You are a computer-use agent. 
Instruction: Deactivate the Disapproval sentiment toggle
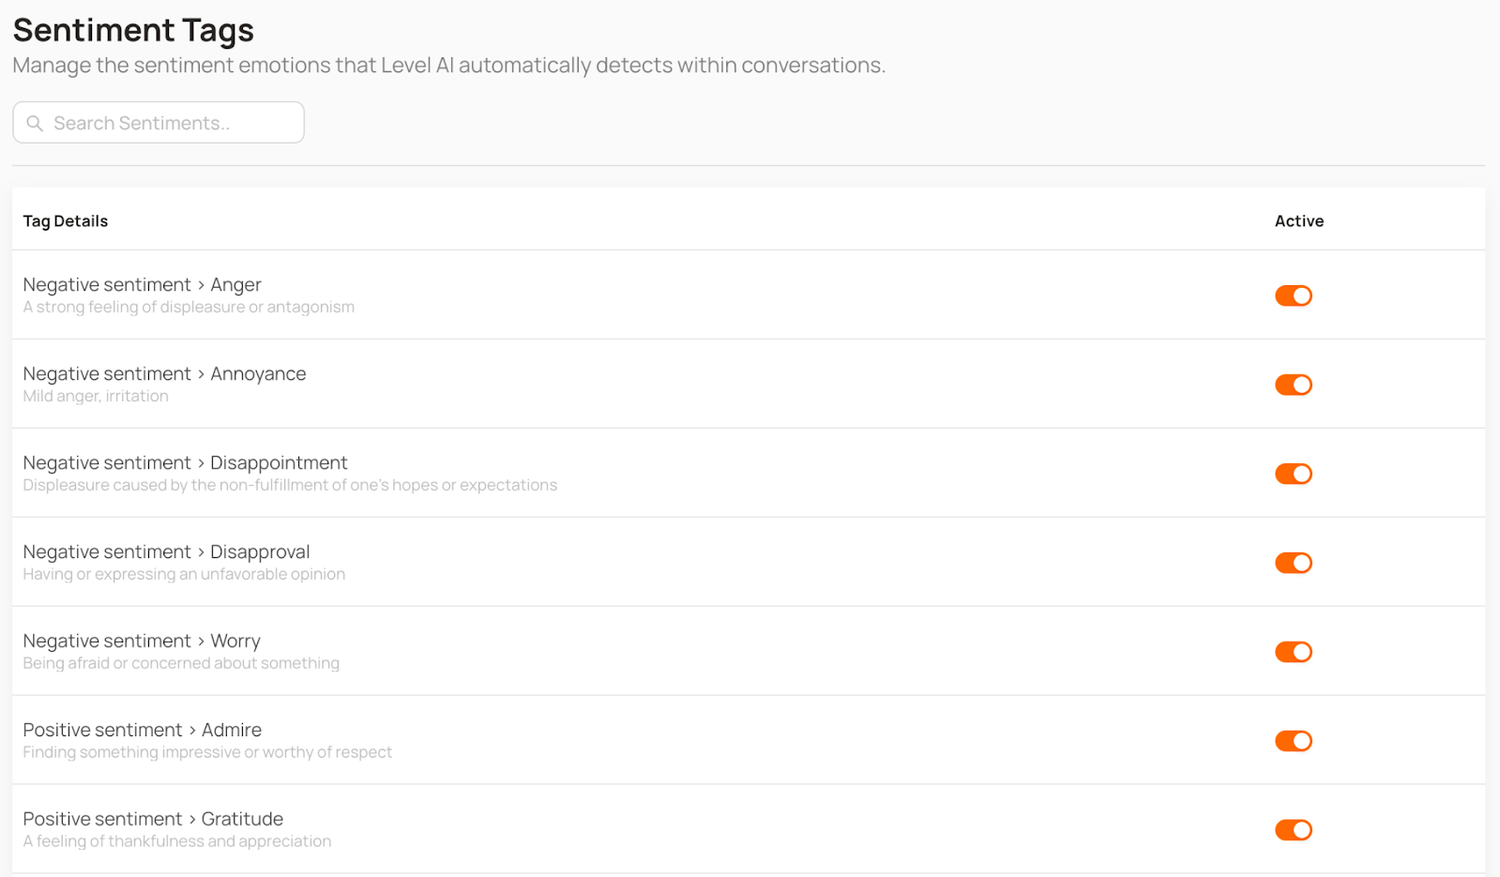(x=1293, y=563)
